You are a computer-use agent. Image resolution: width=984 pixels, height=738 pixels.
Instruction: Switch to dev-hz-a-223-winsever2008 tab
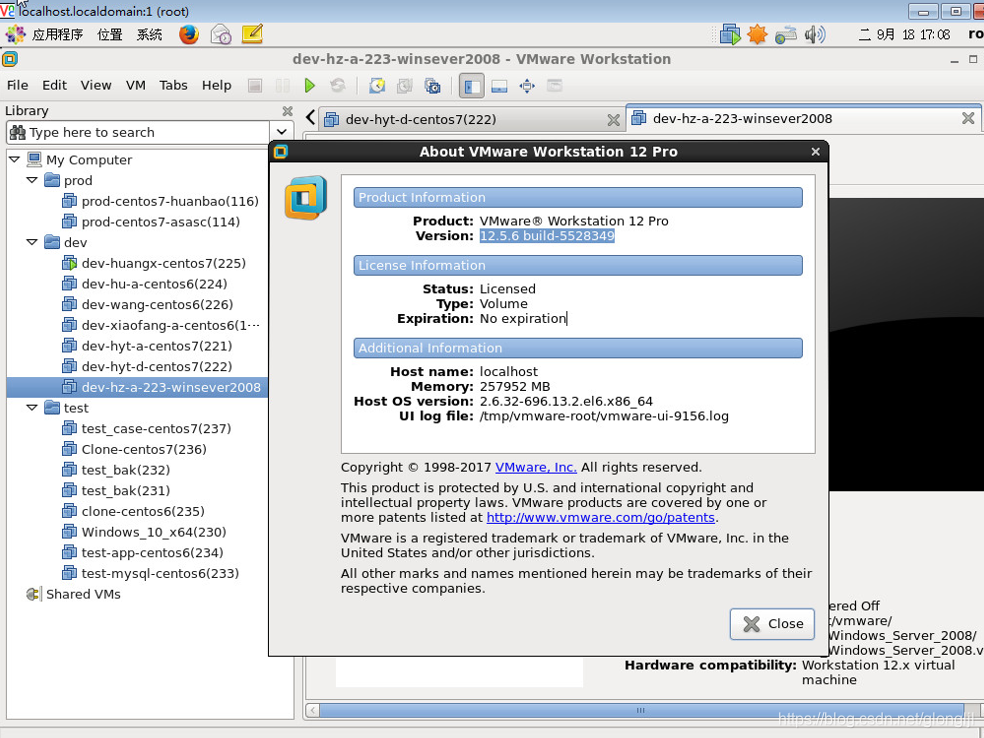803,119
